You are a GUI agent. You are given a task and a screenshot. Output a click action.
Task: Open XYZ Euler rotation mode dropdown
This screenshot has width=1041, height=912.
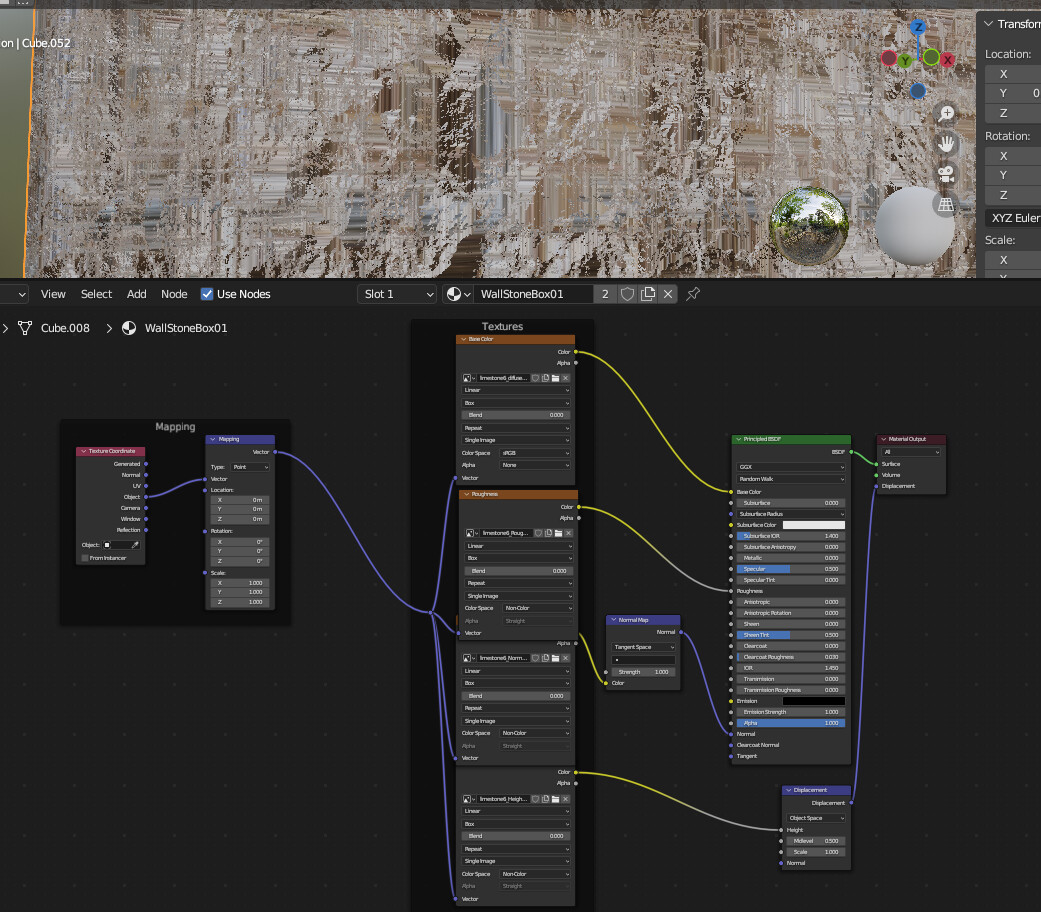[x=1014, y=218]
